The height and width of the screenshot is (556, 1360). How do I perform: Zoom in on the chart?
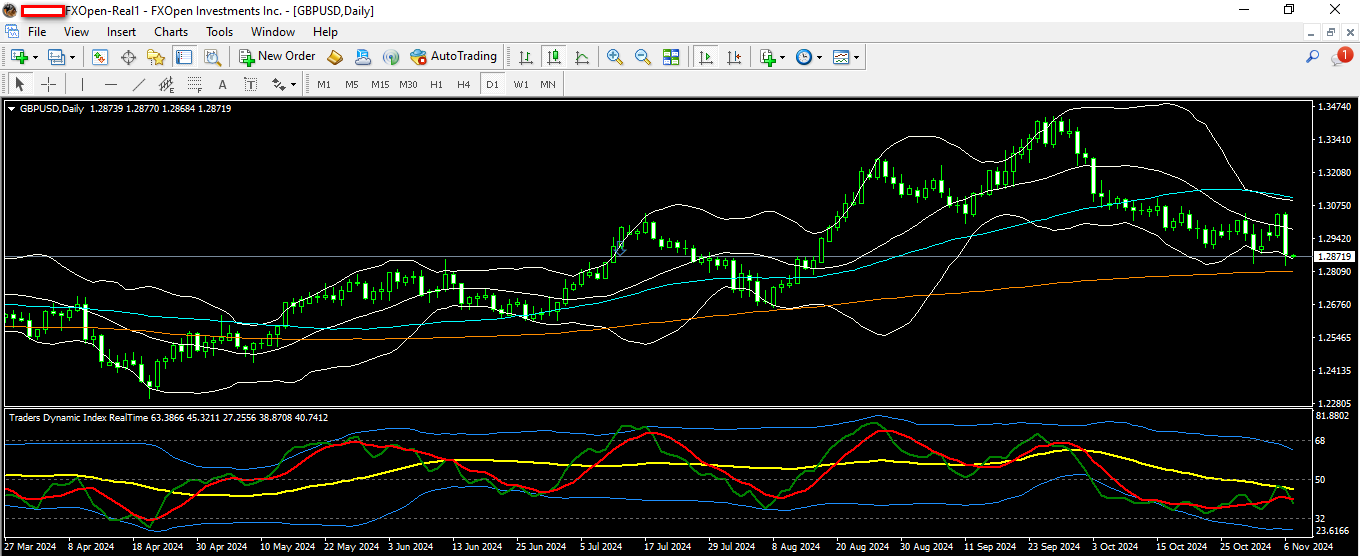tap(615, 57)
